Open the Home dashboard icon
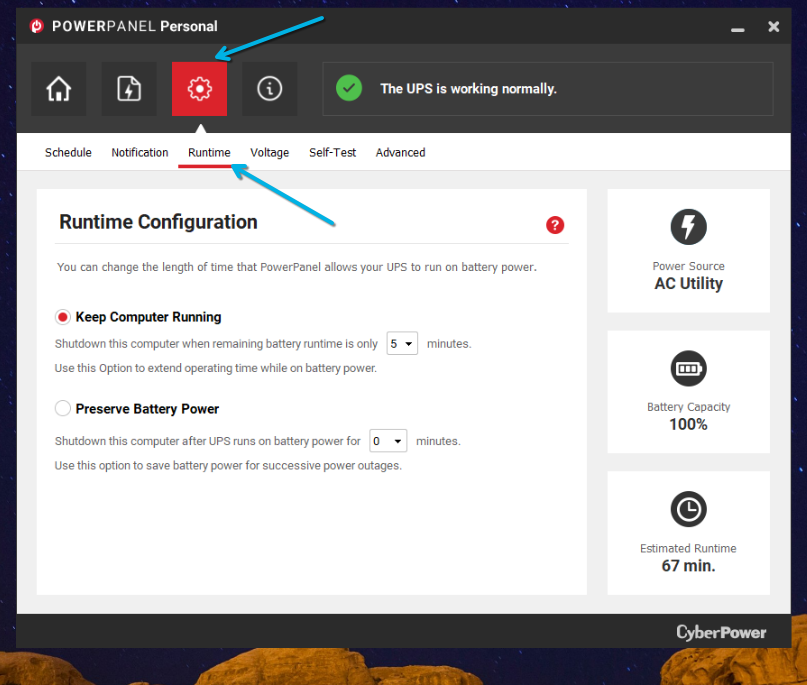 pos(59,89)
